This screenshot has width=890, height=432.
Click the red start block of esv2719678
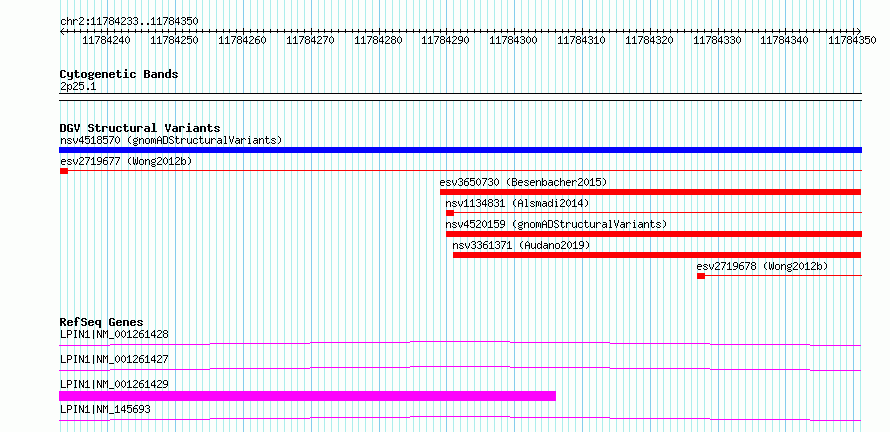coord(701,276)
